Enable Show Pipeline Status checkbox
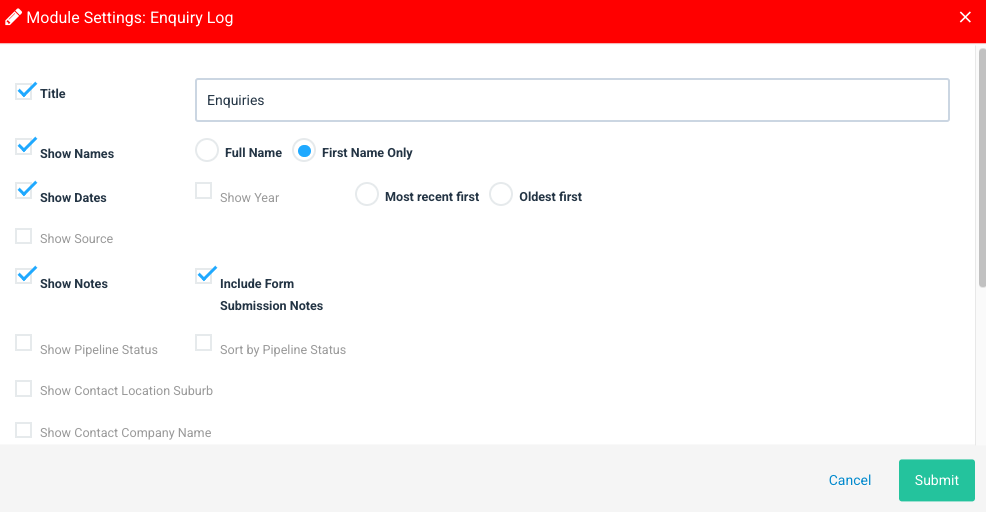This screenshot has width=986, height=512. [24, 343]
